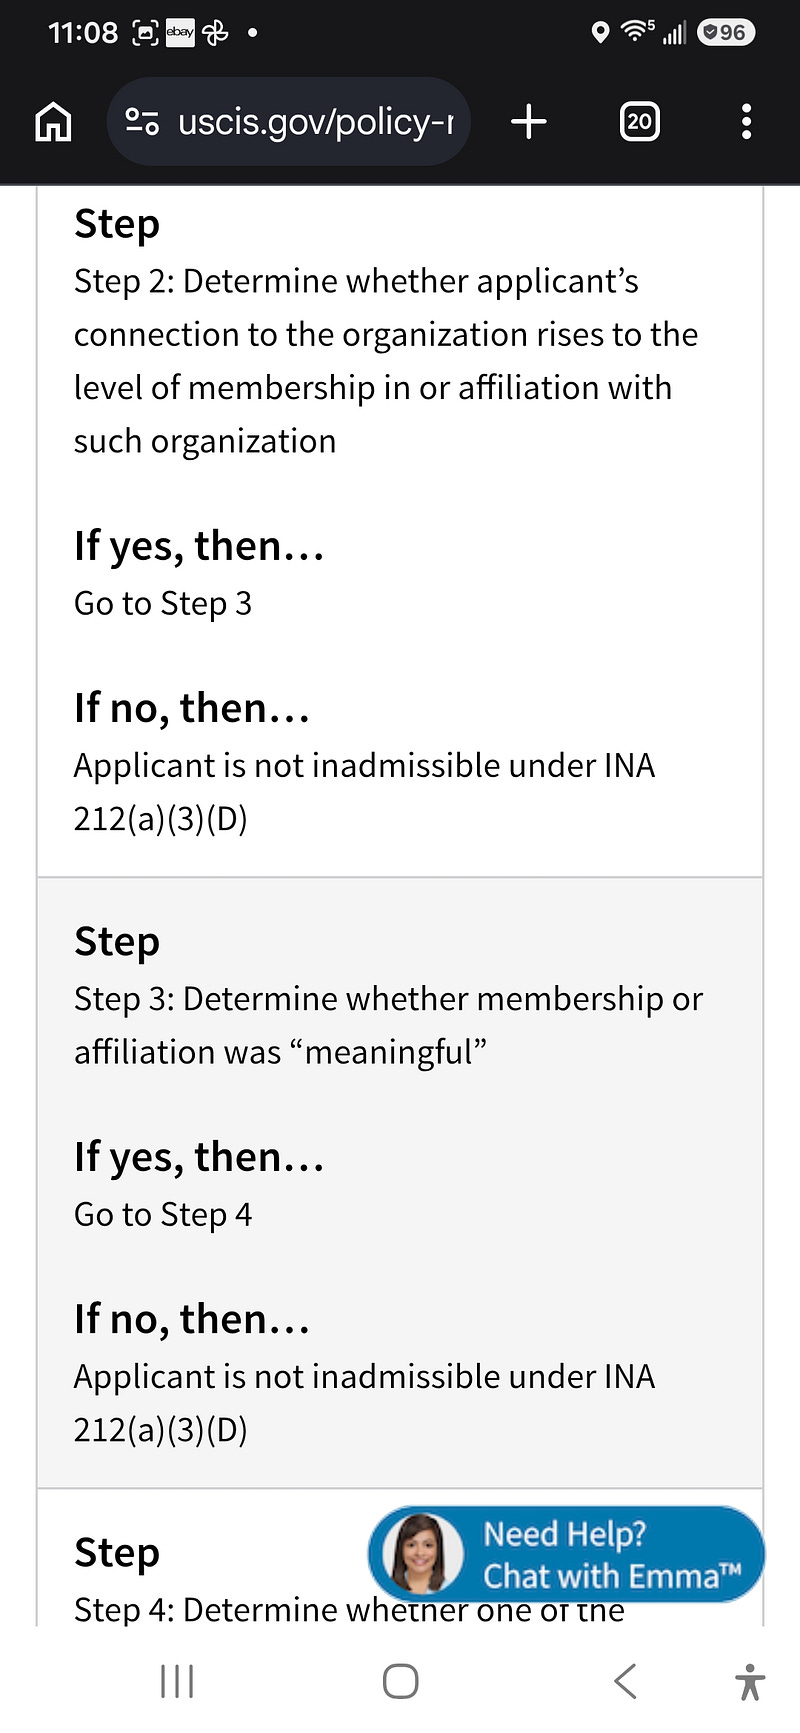The height and width of the screenshot is (1733, 800).
Task: Tap the Android home navigation button
Action: [400, 1681]
